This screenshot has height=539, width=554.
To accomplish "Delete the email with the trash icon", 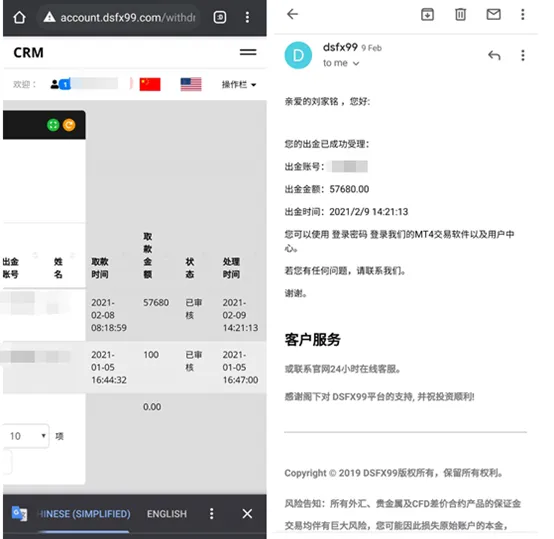I will [x=460, y=14].
